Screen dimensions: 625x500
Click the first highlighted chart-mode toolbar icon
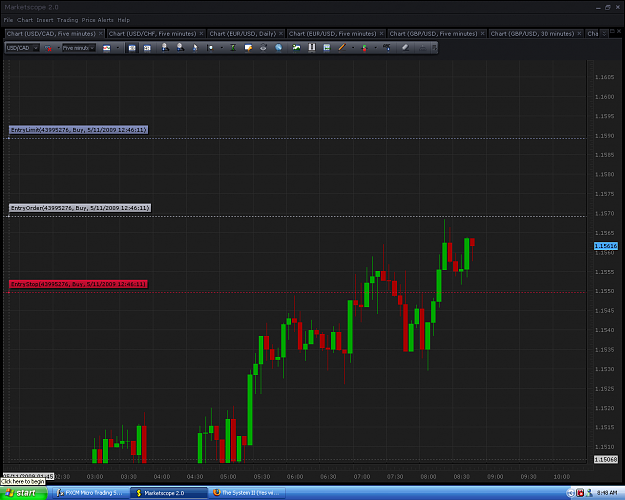coord(132,48)
